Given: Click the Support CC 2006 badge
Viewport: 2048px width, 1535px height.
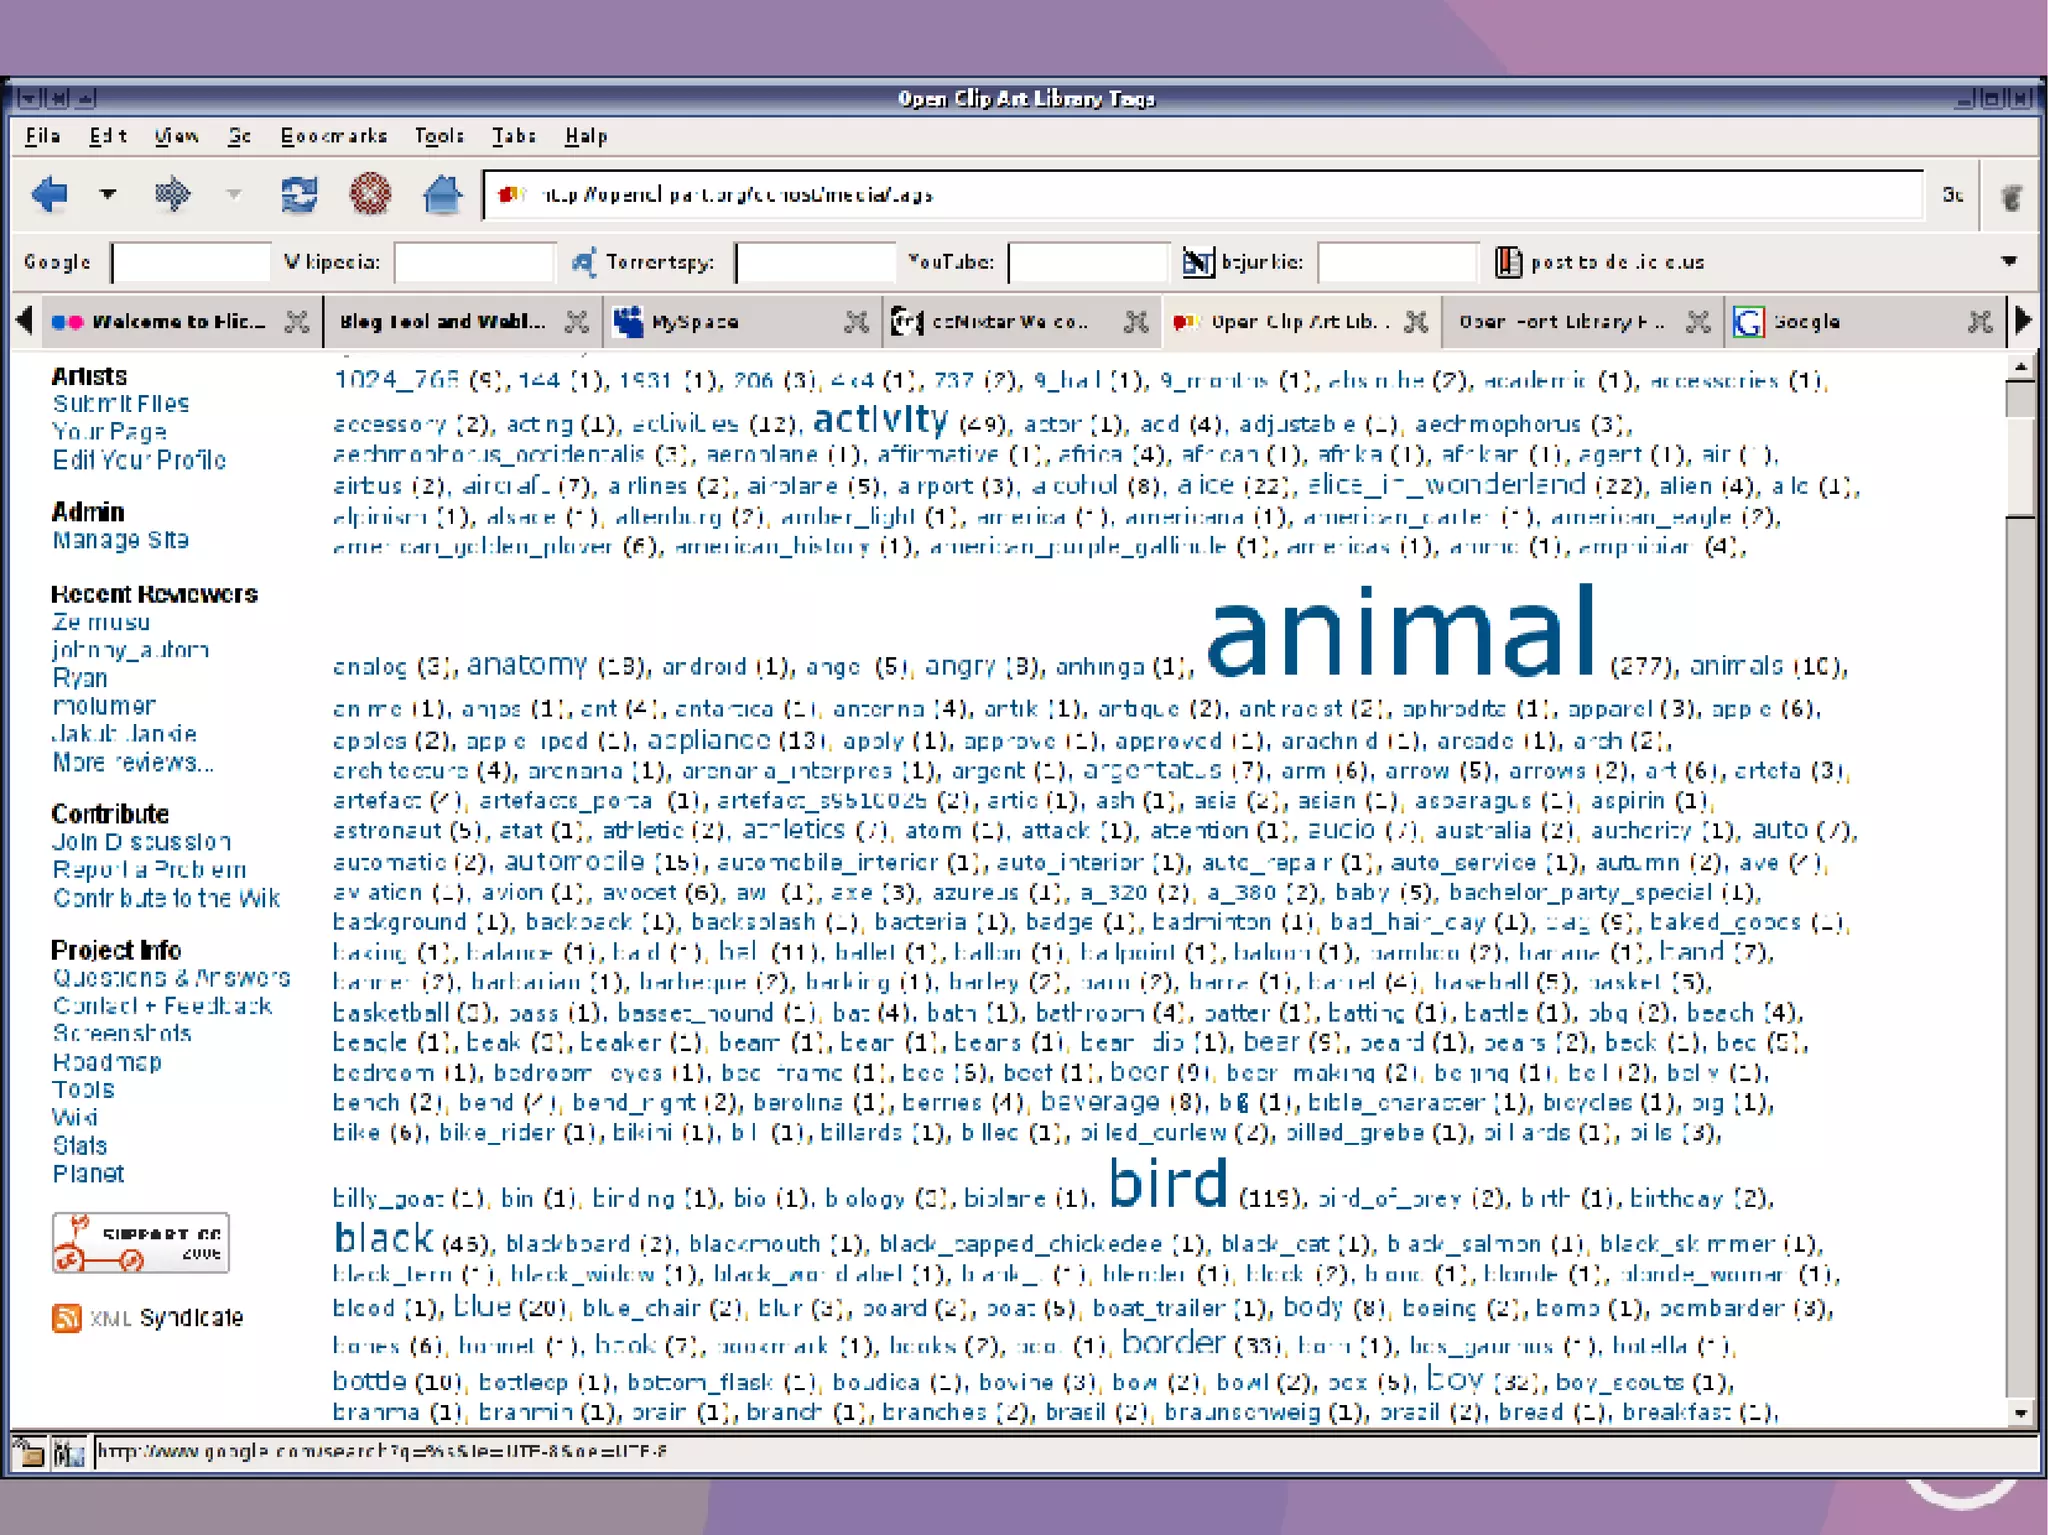Looking at the screenshot, I should tap(141, 1243).
